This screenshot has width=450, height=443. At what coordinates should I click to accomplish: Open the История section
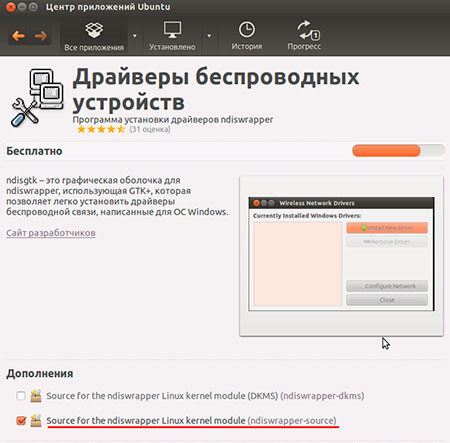[x=247, y=36]
